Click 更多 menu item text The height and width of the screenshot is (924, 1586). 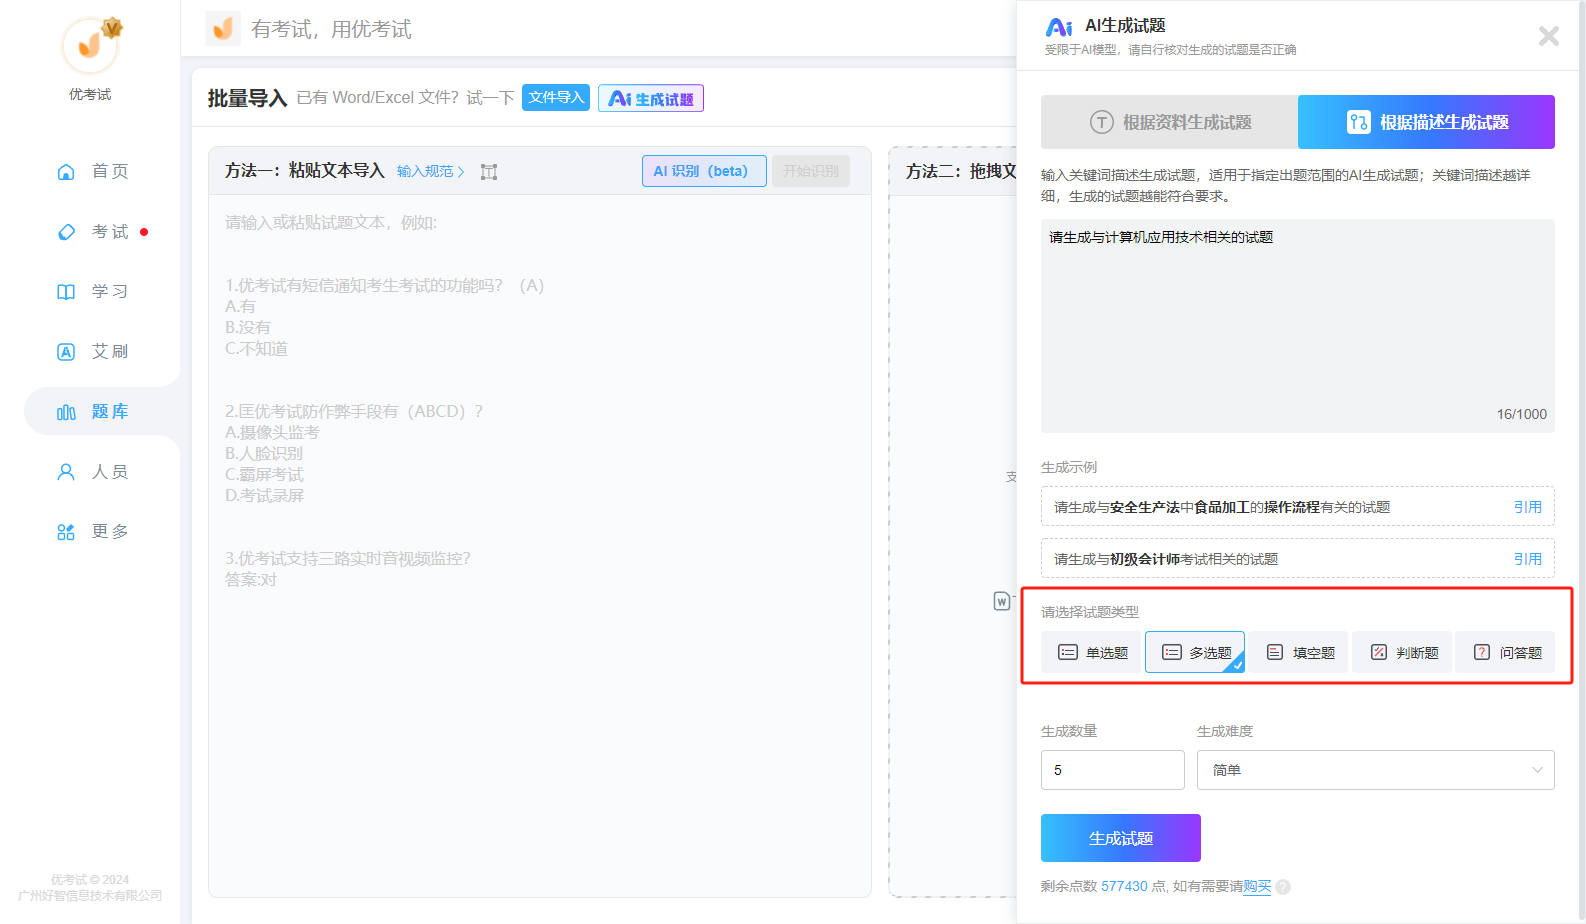coord(110,532)
